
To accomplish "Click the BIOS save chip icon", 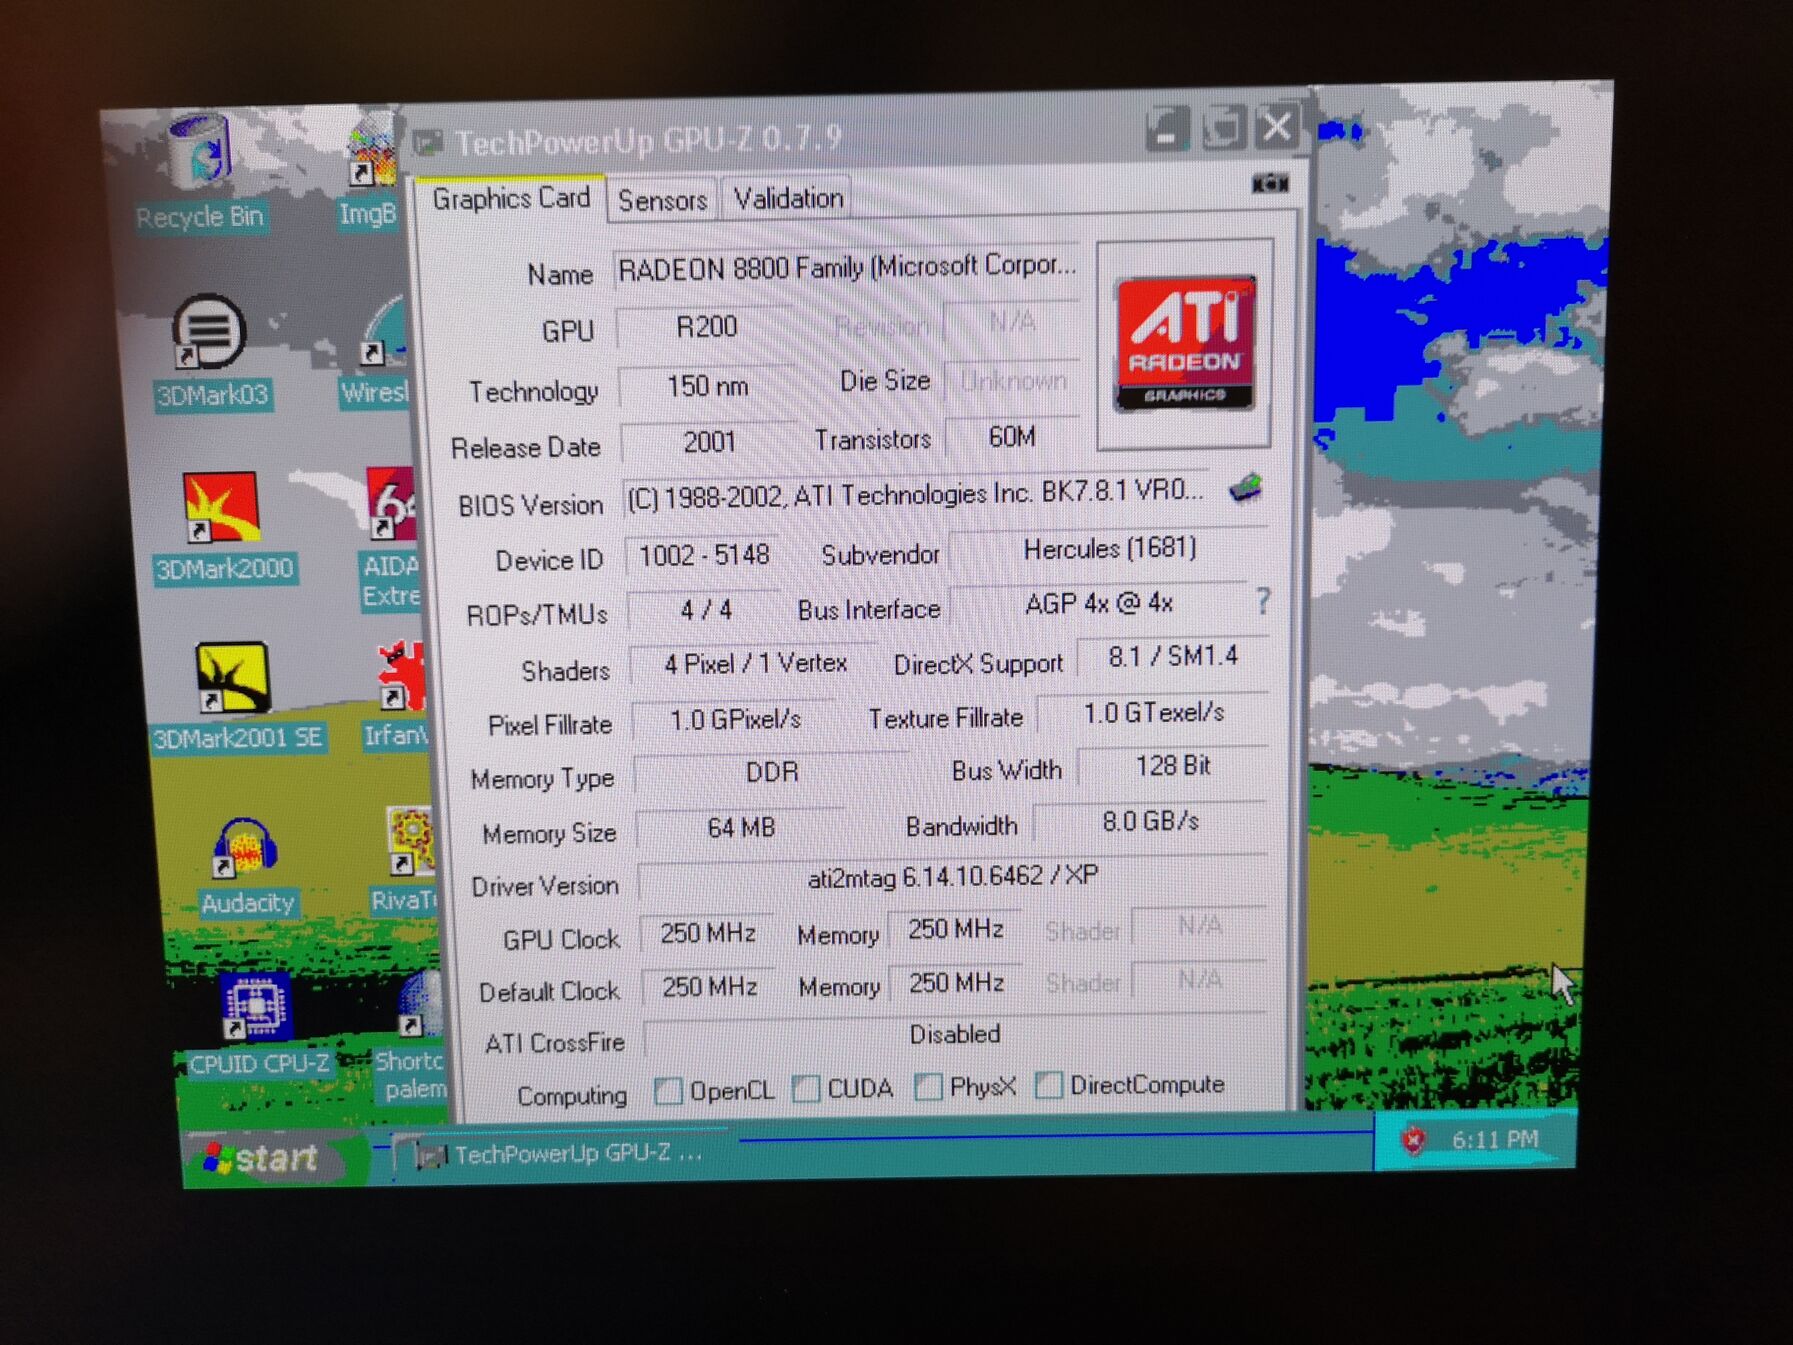I will pos(1245,489).
